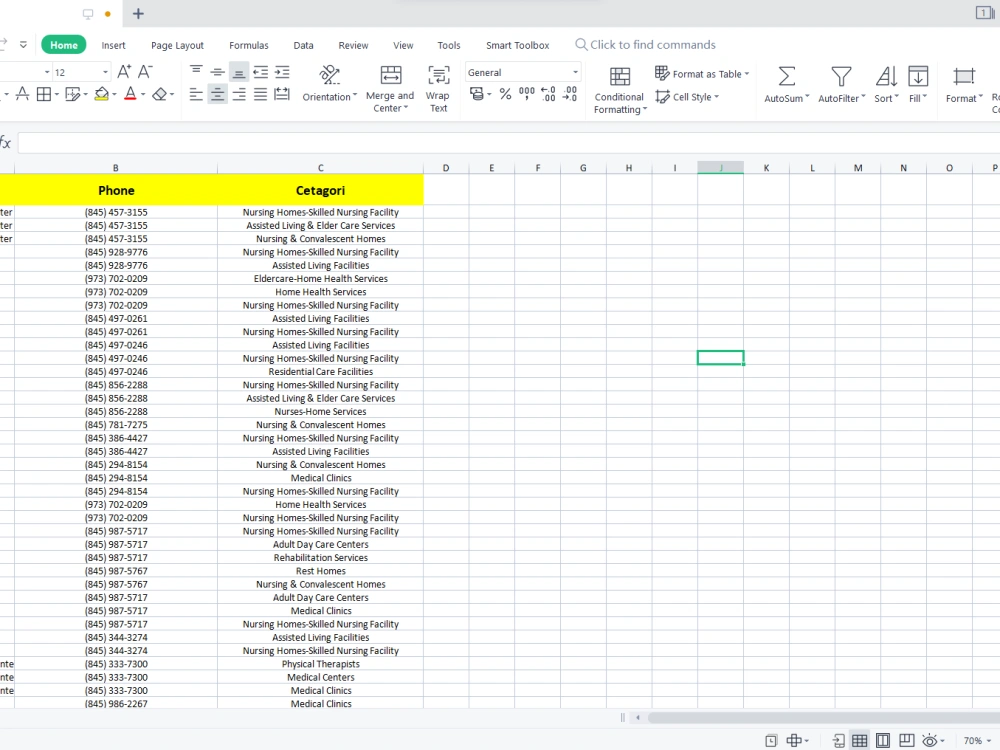Open Format as Table options
Image resolution: width=1000 pixels, height=750 pixels.
coord(702,73)
